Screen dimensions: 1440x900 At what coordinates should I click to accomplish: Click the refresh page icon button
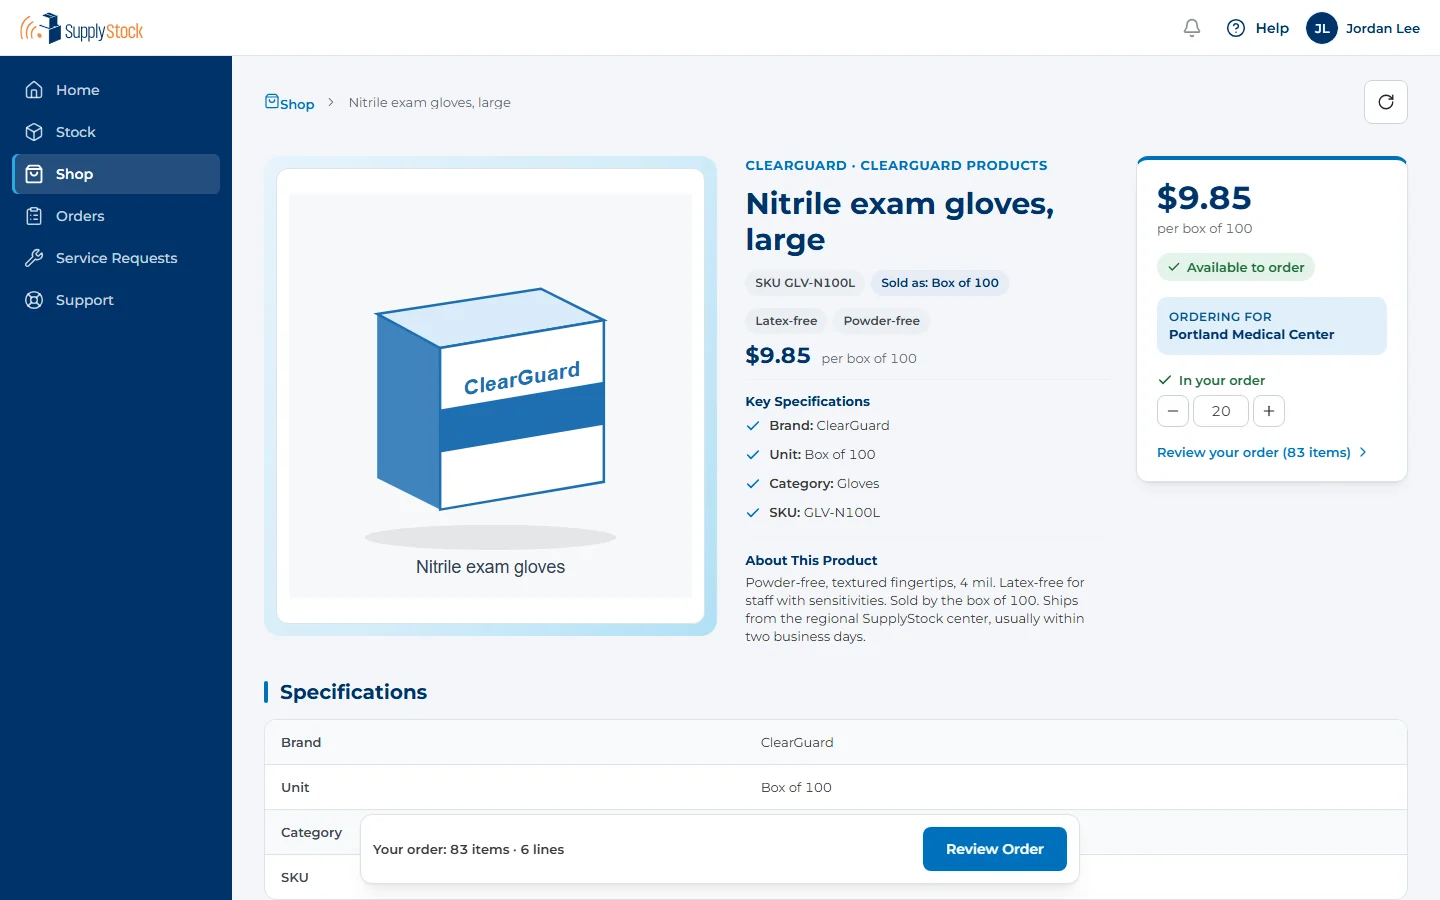coord(1386,102)
